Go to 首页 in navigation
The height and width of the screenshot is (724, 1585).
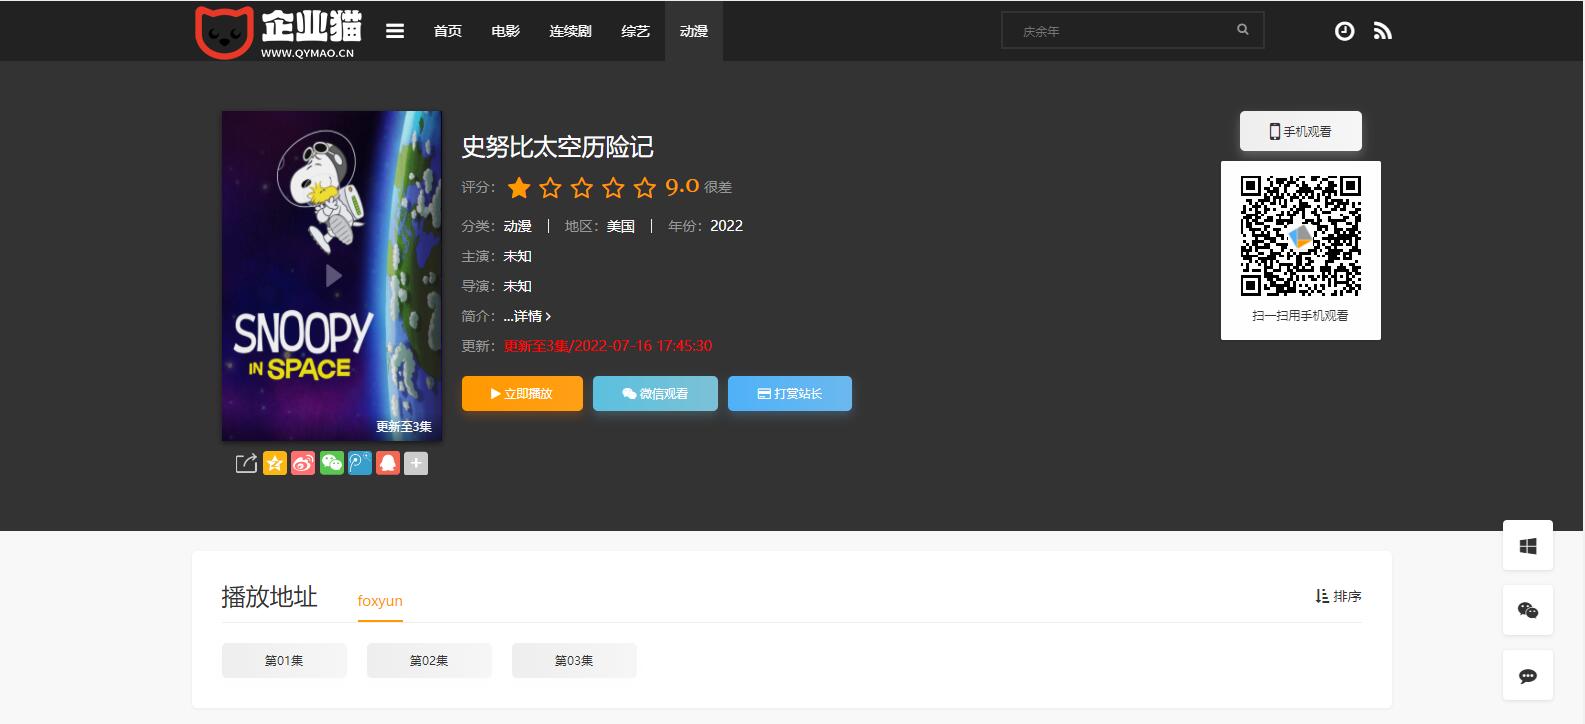[x=448, y=31]
